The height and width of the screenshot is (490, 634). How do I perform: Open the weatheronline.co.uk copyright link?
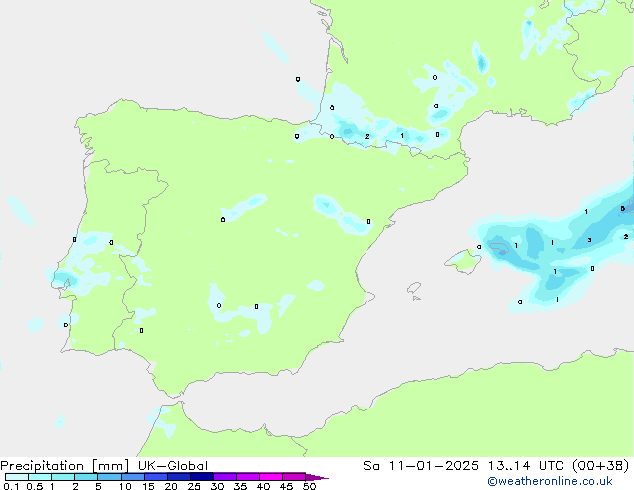(x=550, y=481)
